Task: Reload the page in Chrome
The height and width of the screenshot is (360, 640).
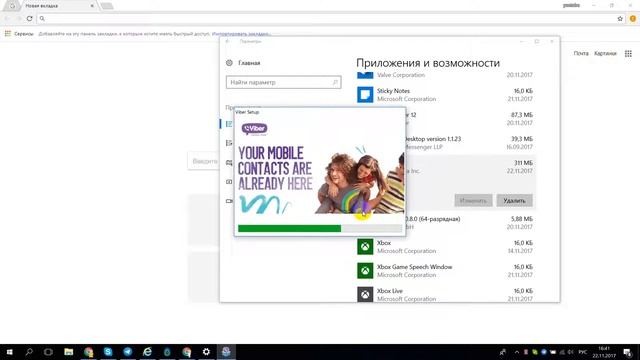Action: [x=29, y=18]
